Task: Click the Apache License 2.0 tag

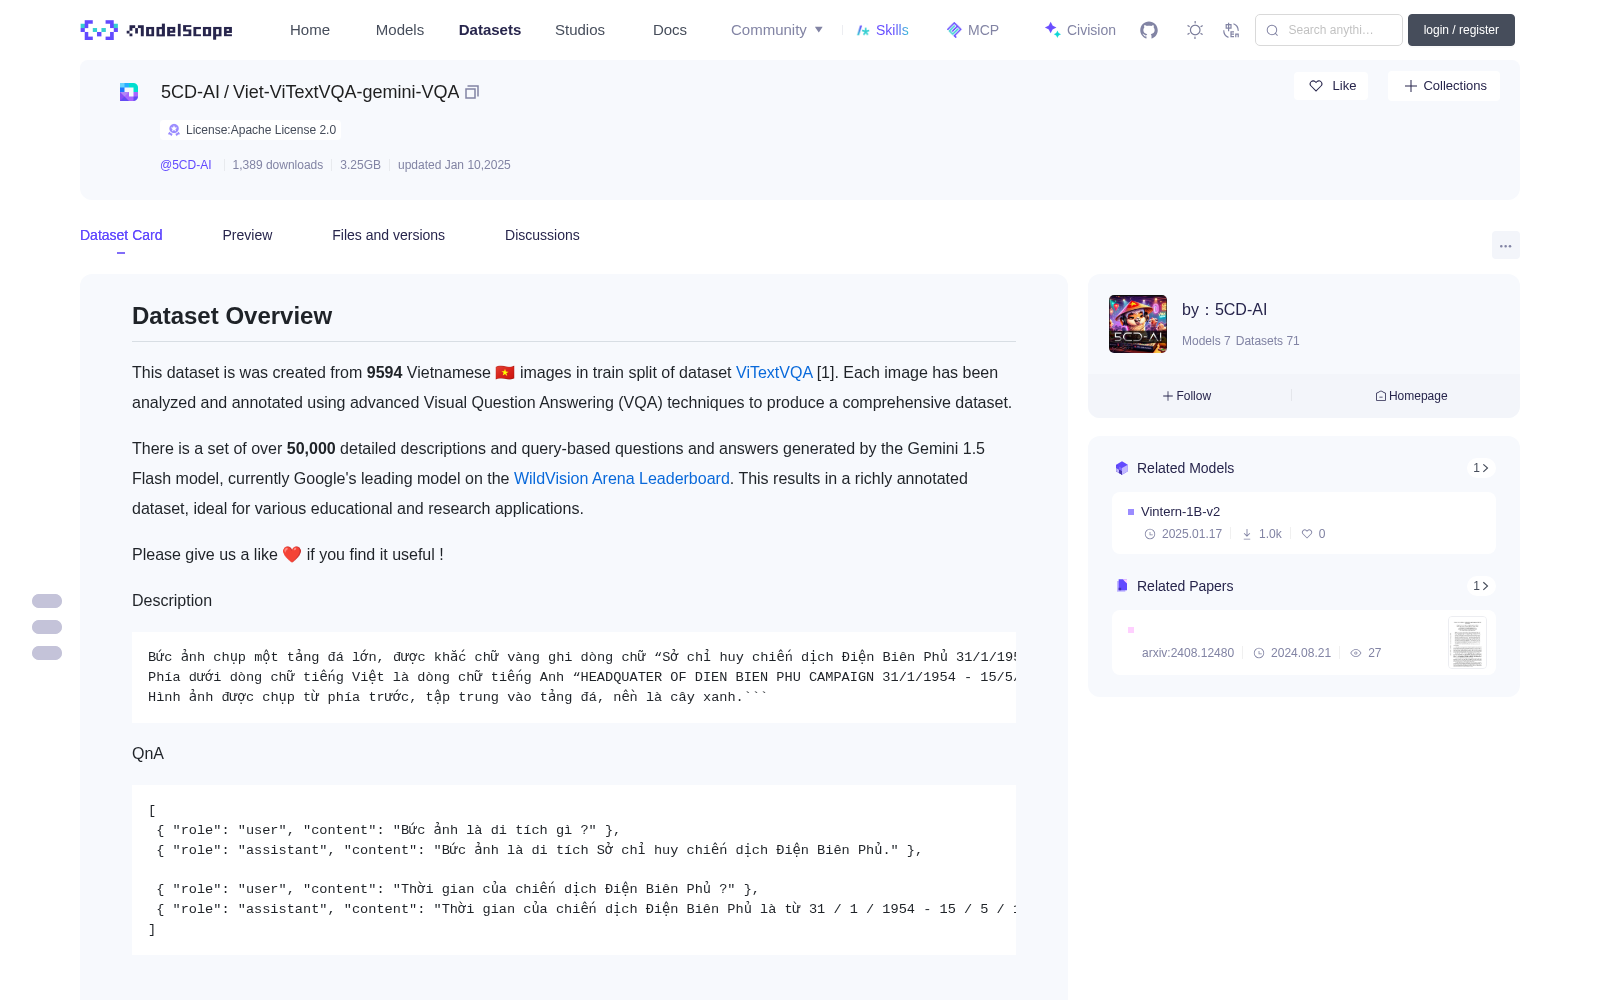Action: point(251,130)
